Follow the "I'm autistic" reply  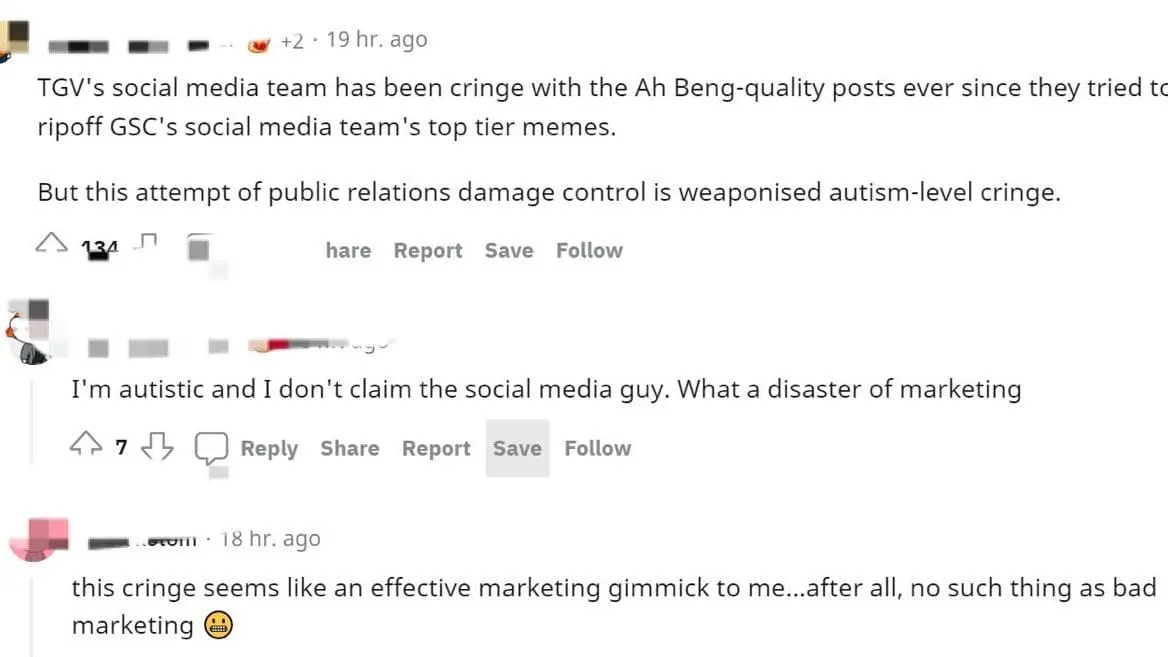597,449
